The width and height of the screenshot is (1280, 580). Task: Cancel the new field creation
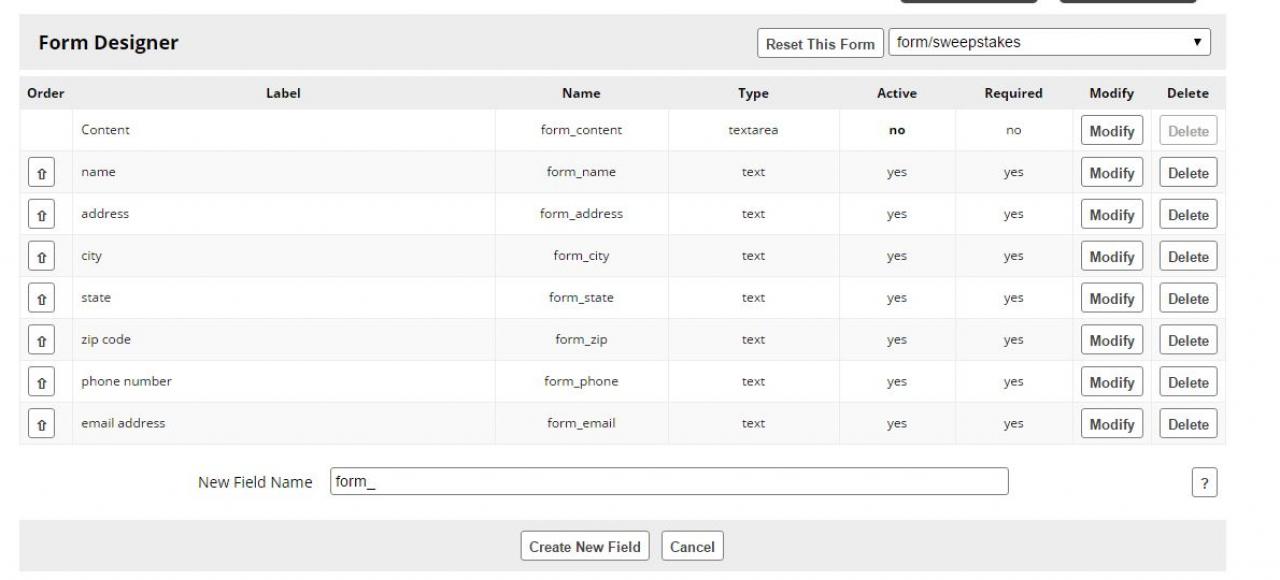coord(692,547)
